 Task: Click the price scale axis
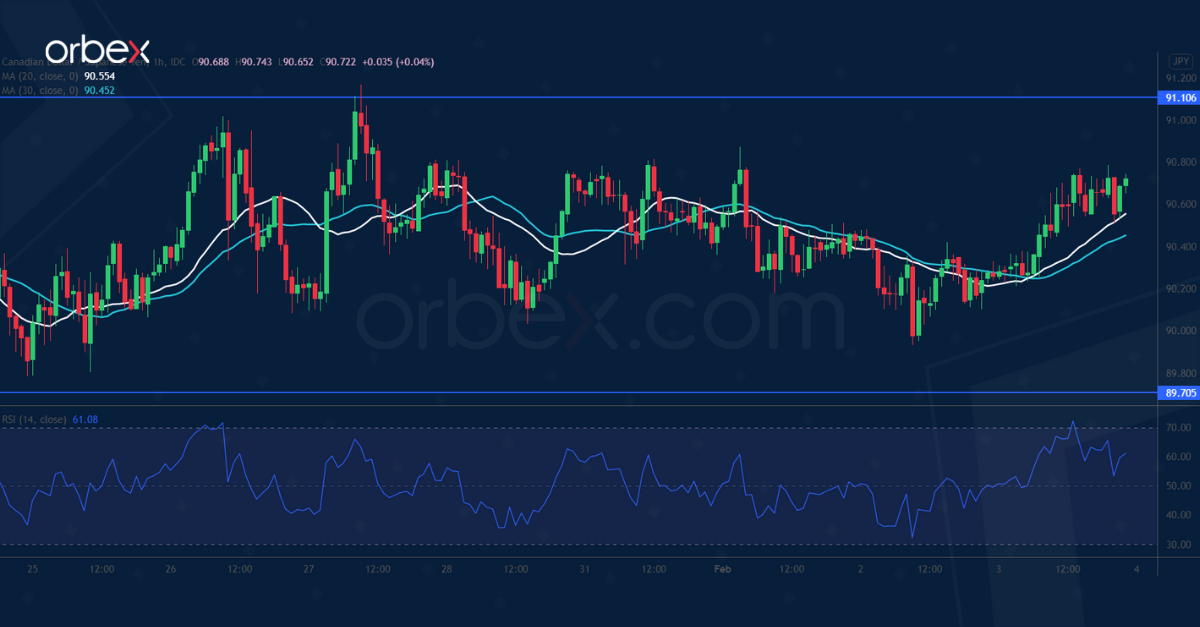[1177, 250]
